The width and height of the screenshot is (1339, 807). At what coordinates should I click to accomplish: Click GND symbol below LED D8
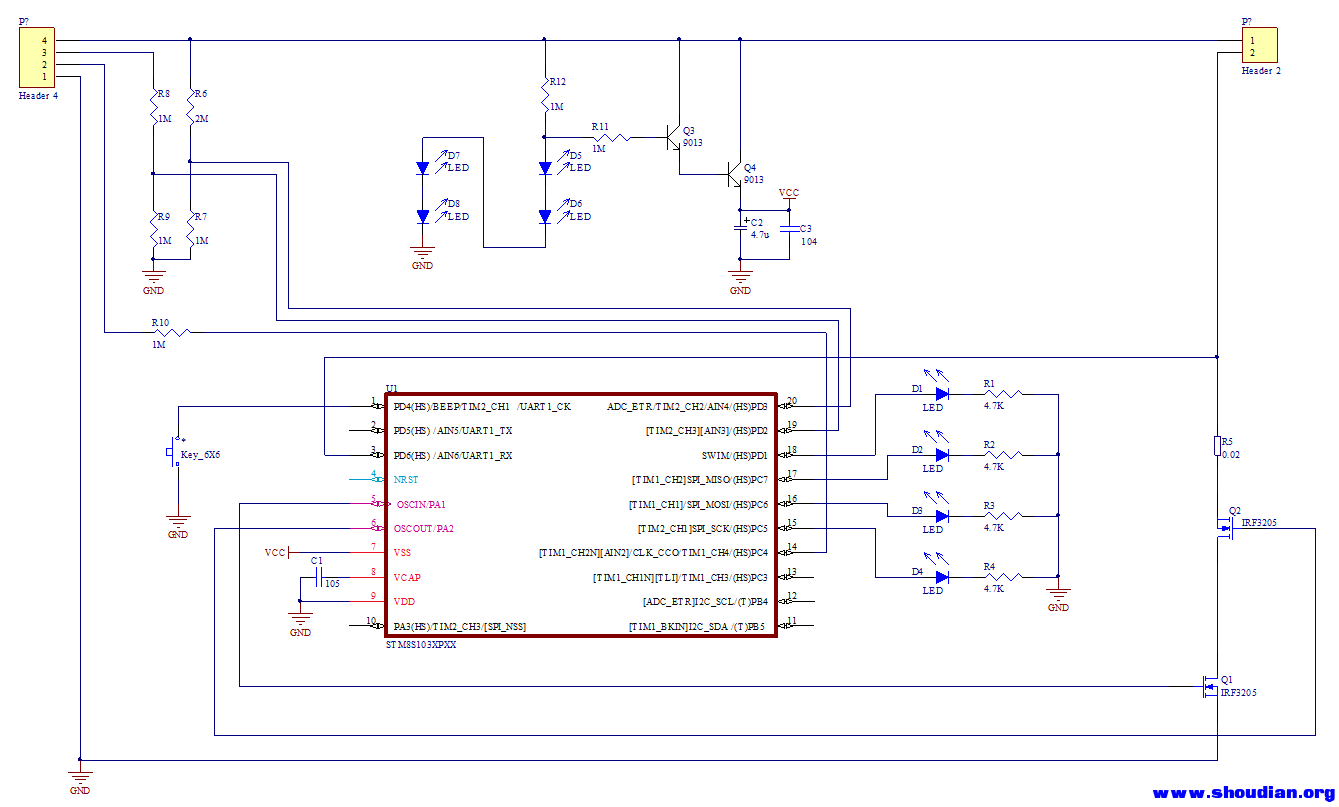coord(423,254)
